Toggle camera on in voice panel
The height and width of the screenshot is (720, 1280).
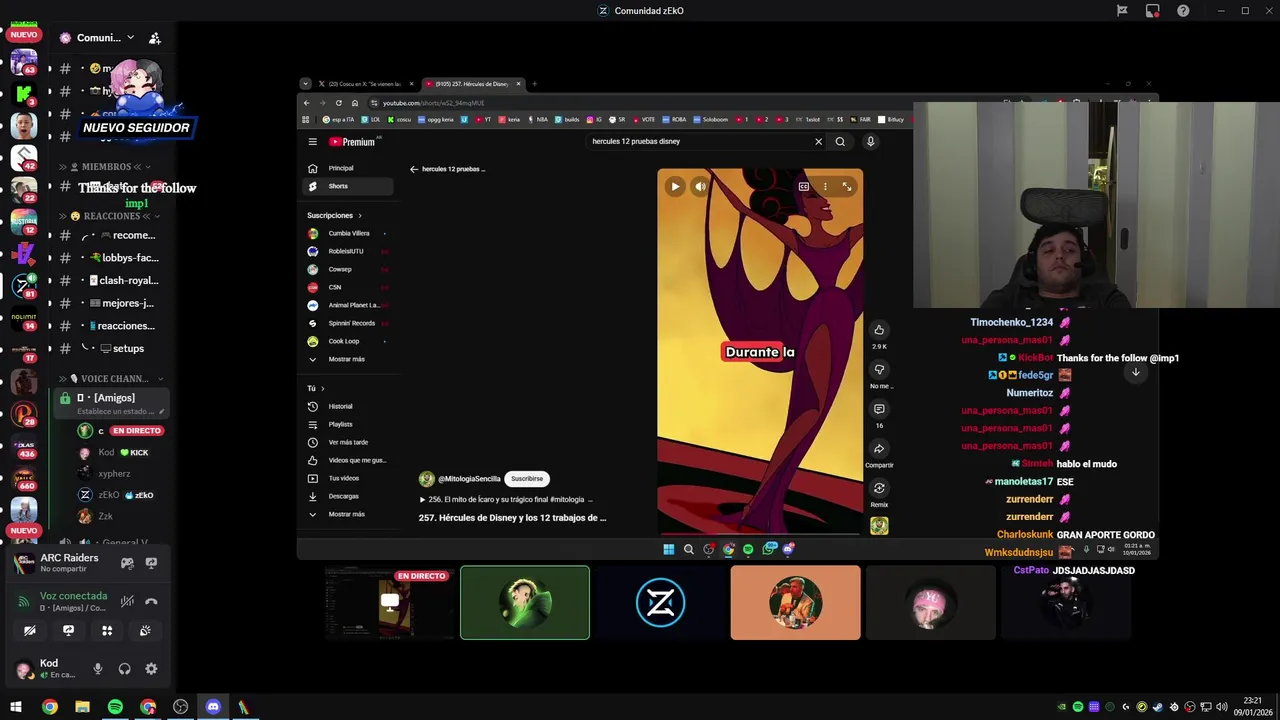pyautogui.click(x=30, y=631)
